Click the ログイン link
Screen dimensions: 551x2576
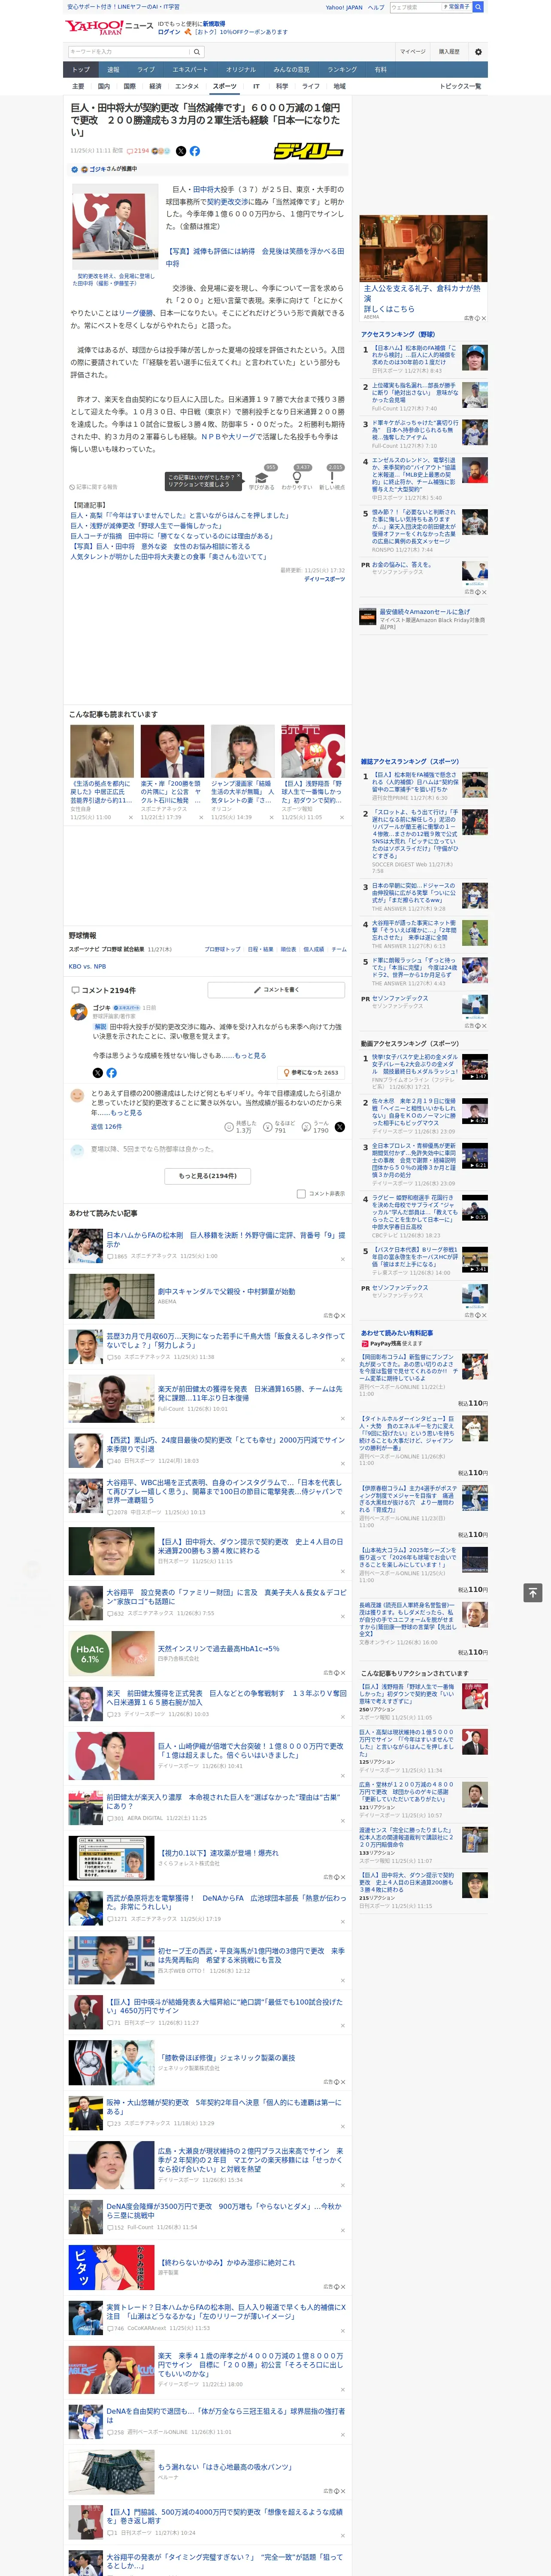pos(169,32)
